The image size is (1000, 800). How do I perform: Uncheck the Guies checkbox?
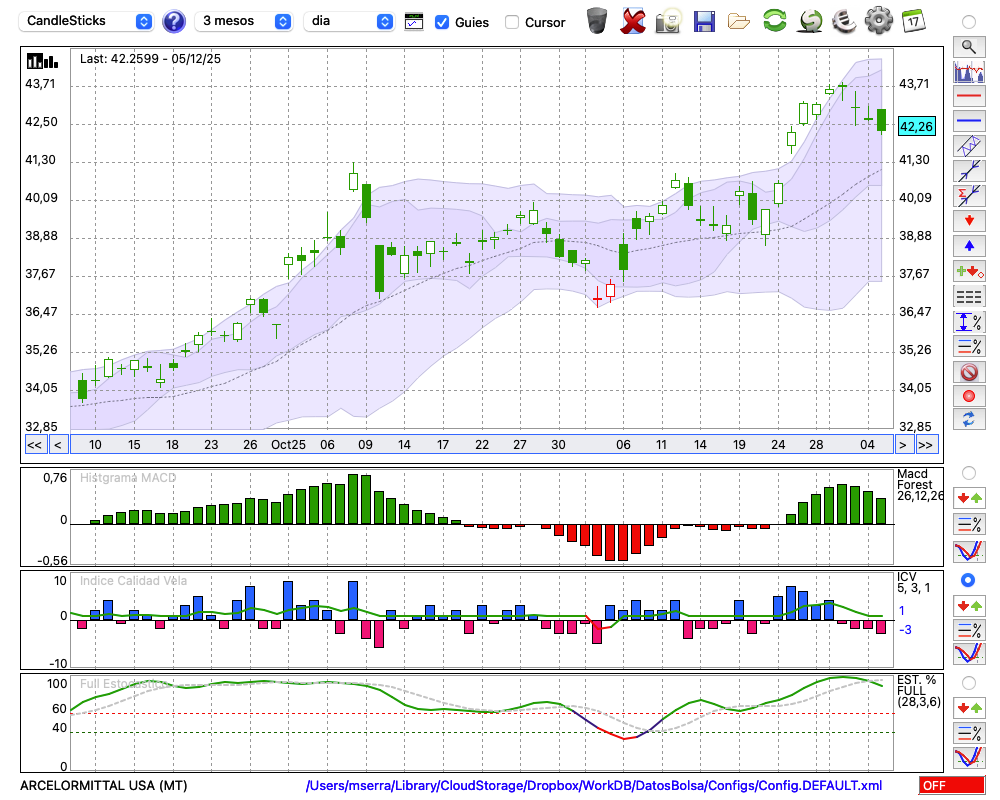(x=441, y=22)
